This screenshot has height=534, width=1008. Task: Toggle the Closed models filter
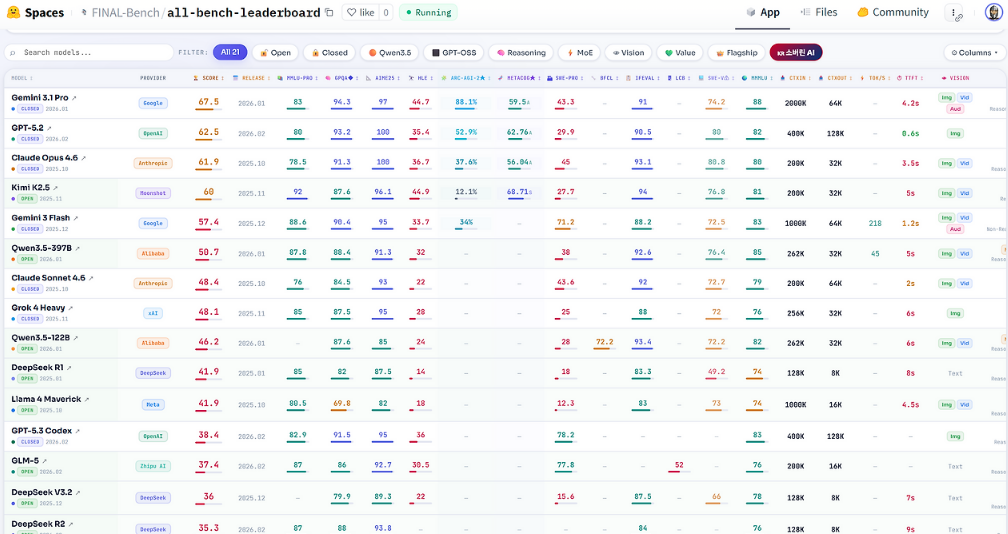(329, 53)
